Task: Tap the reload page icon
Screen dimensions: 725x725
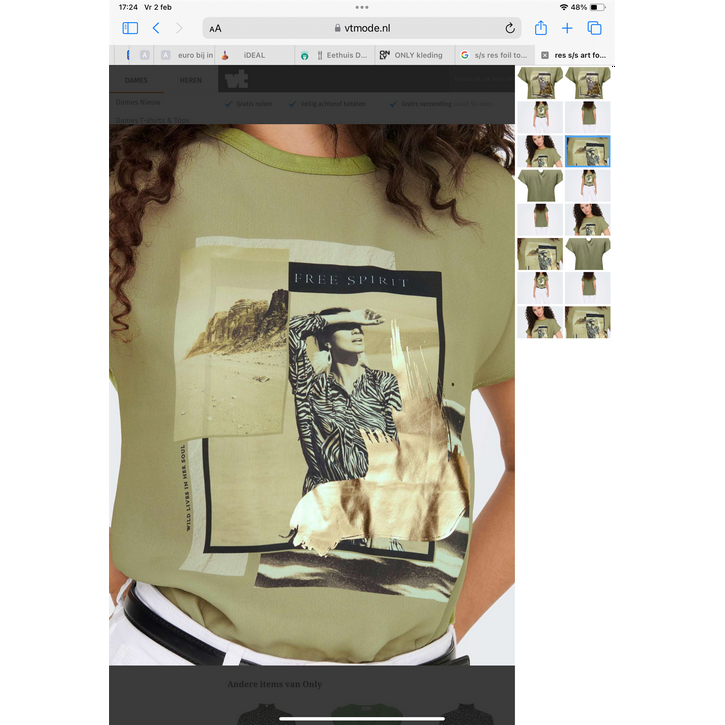Action: [509, 28]
